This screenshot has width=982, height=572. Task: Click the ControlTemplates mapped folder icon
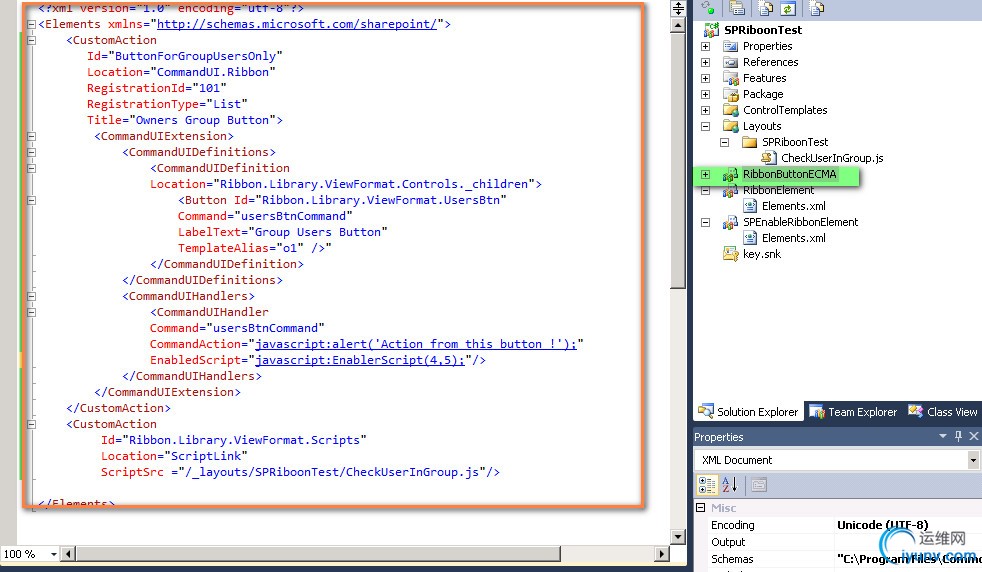click(x=730, y=110)
